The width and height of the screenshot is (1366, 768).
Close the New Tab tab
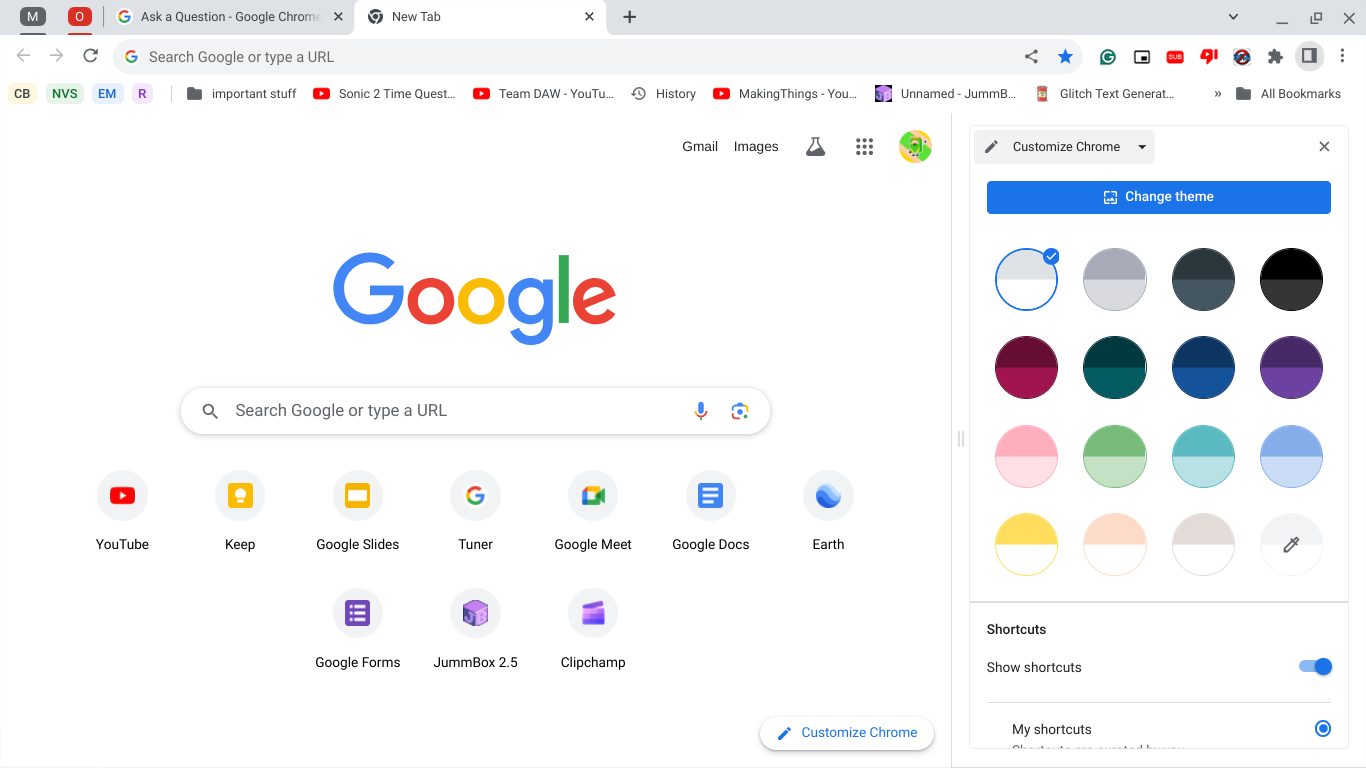tap(589, 17)
